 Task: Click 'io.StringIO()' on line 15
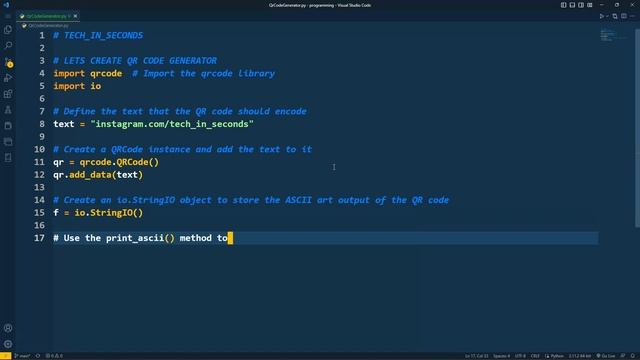[x=109, y=213]
